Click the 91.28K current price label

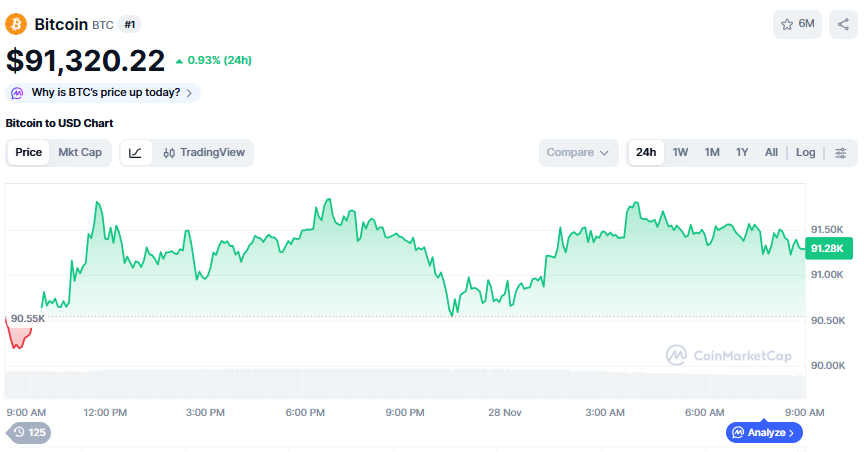click(826, 248)
